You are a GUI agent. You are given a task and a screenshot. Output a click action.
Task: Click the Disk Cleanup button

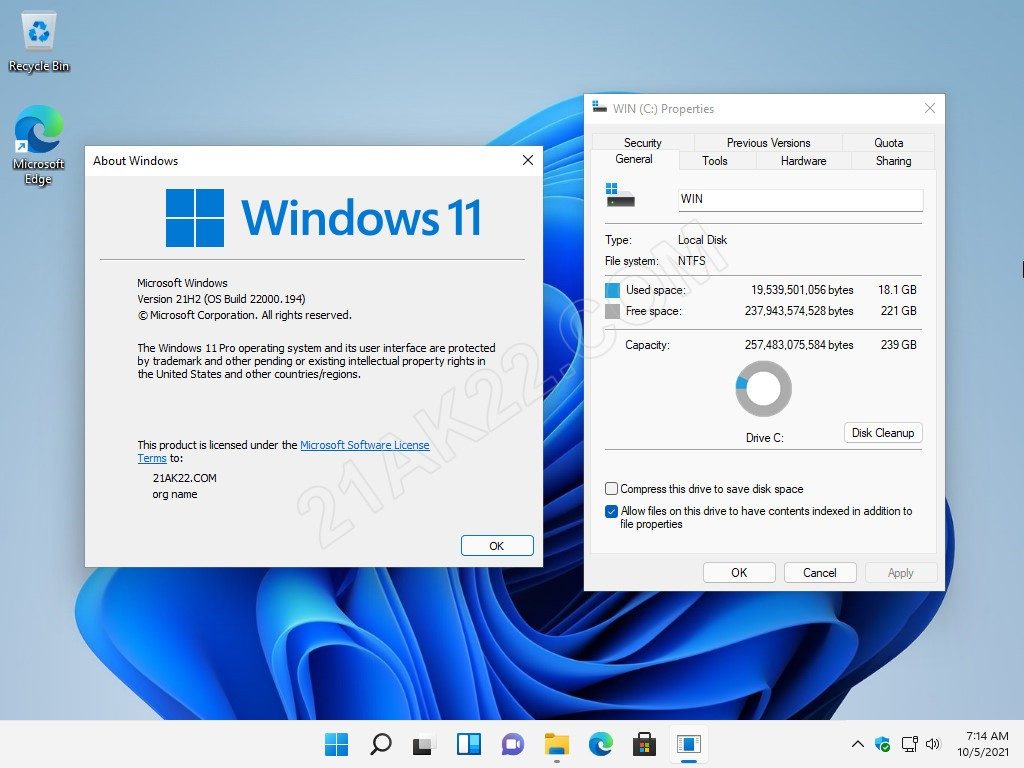883,432
